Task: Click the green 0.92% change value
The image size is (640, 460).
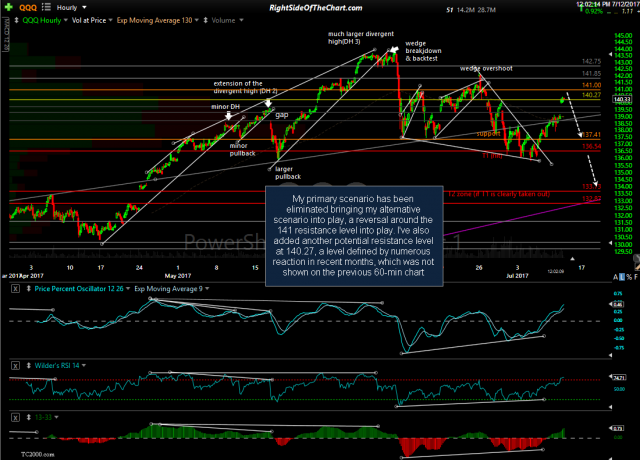Action: point(593,11)
